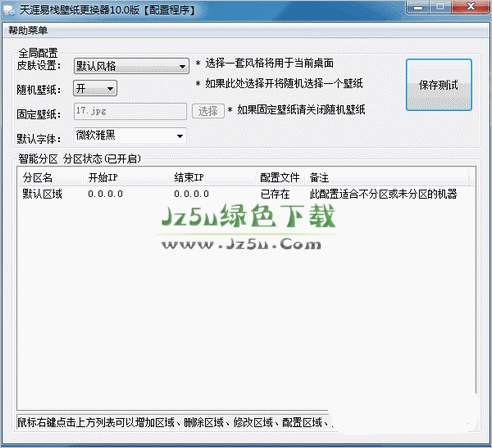Click the 分区状态(已开启) text

[102, 159]
